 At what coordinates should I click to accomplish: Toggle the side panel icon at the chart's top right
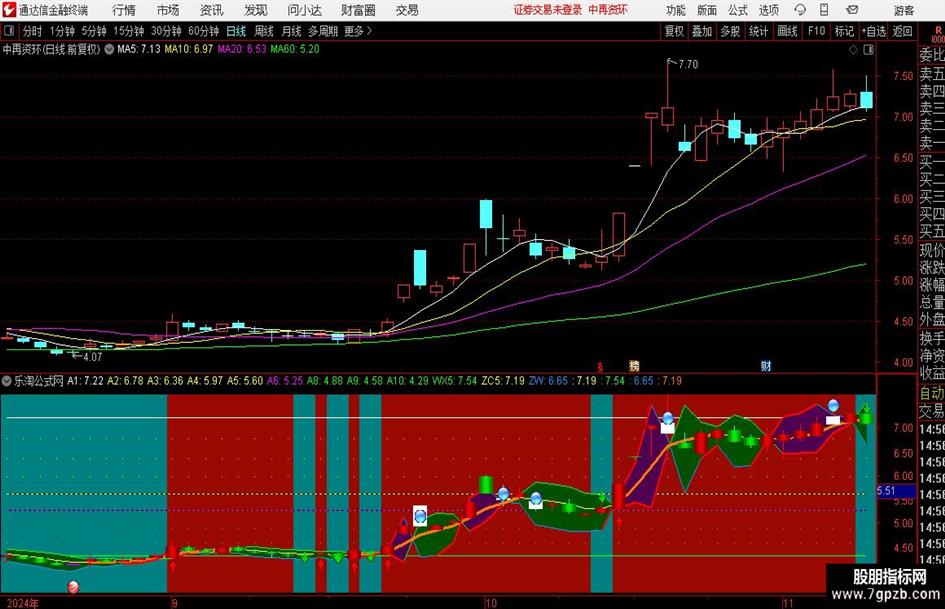click(x=868, y=49)
